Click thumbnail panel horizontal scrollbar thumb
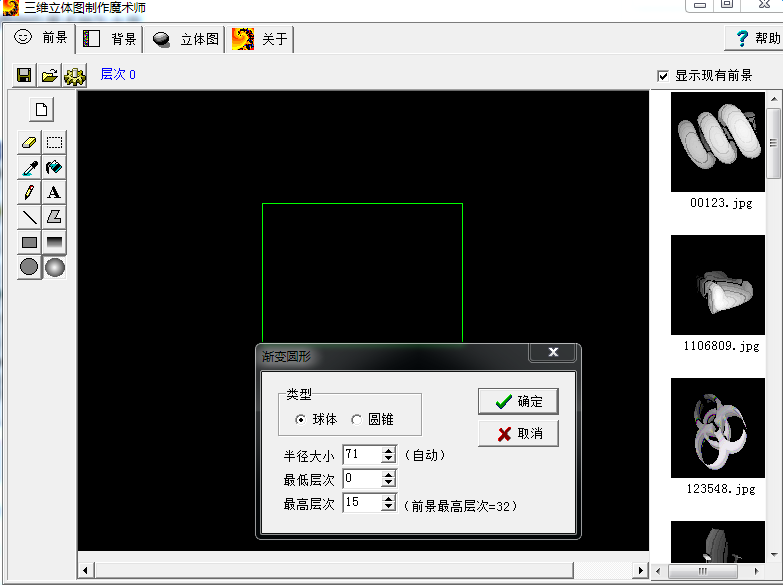 click(x=703, y=571)
